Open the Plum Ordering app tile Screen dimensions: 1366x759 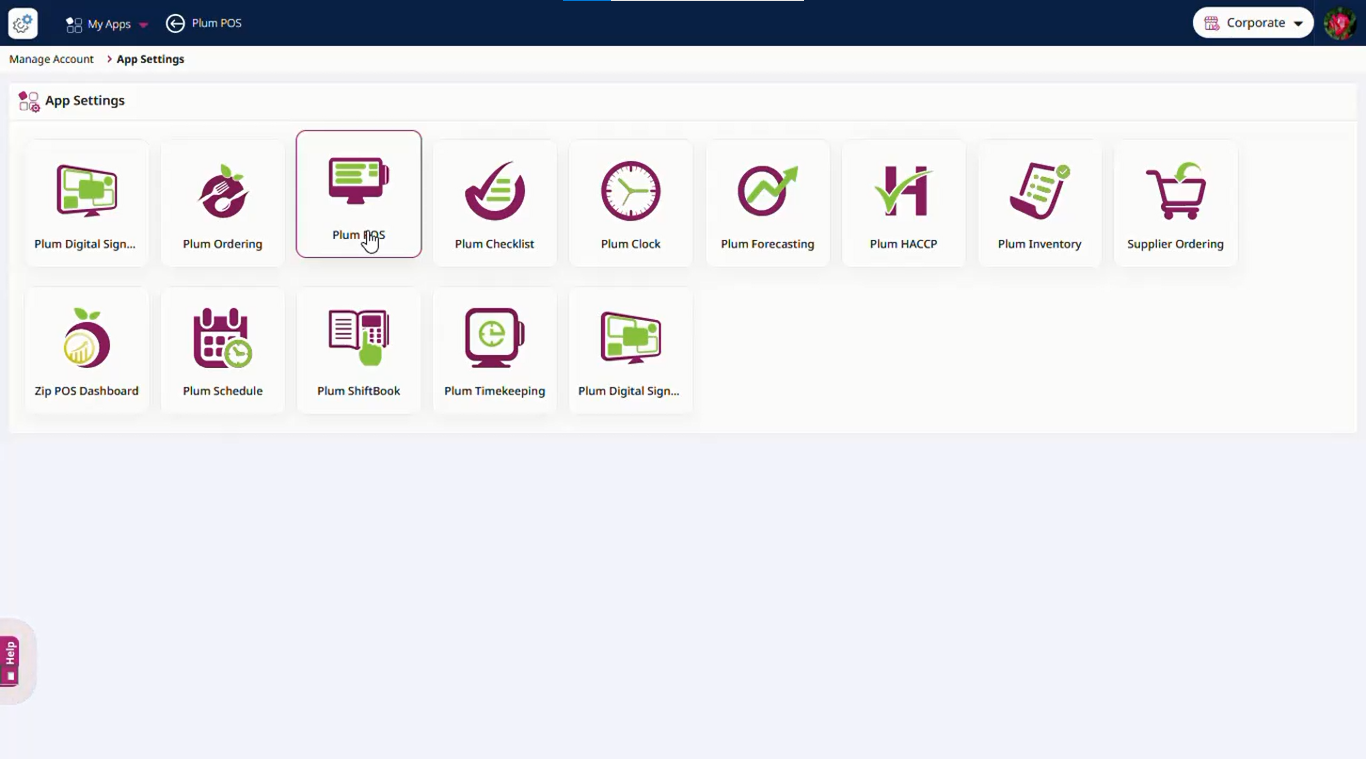[x=223, y=203]
